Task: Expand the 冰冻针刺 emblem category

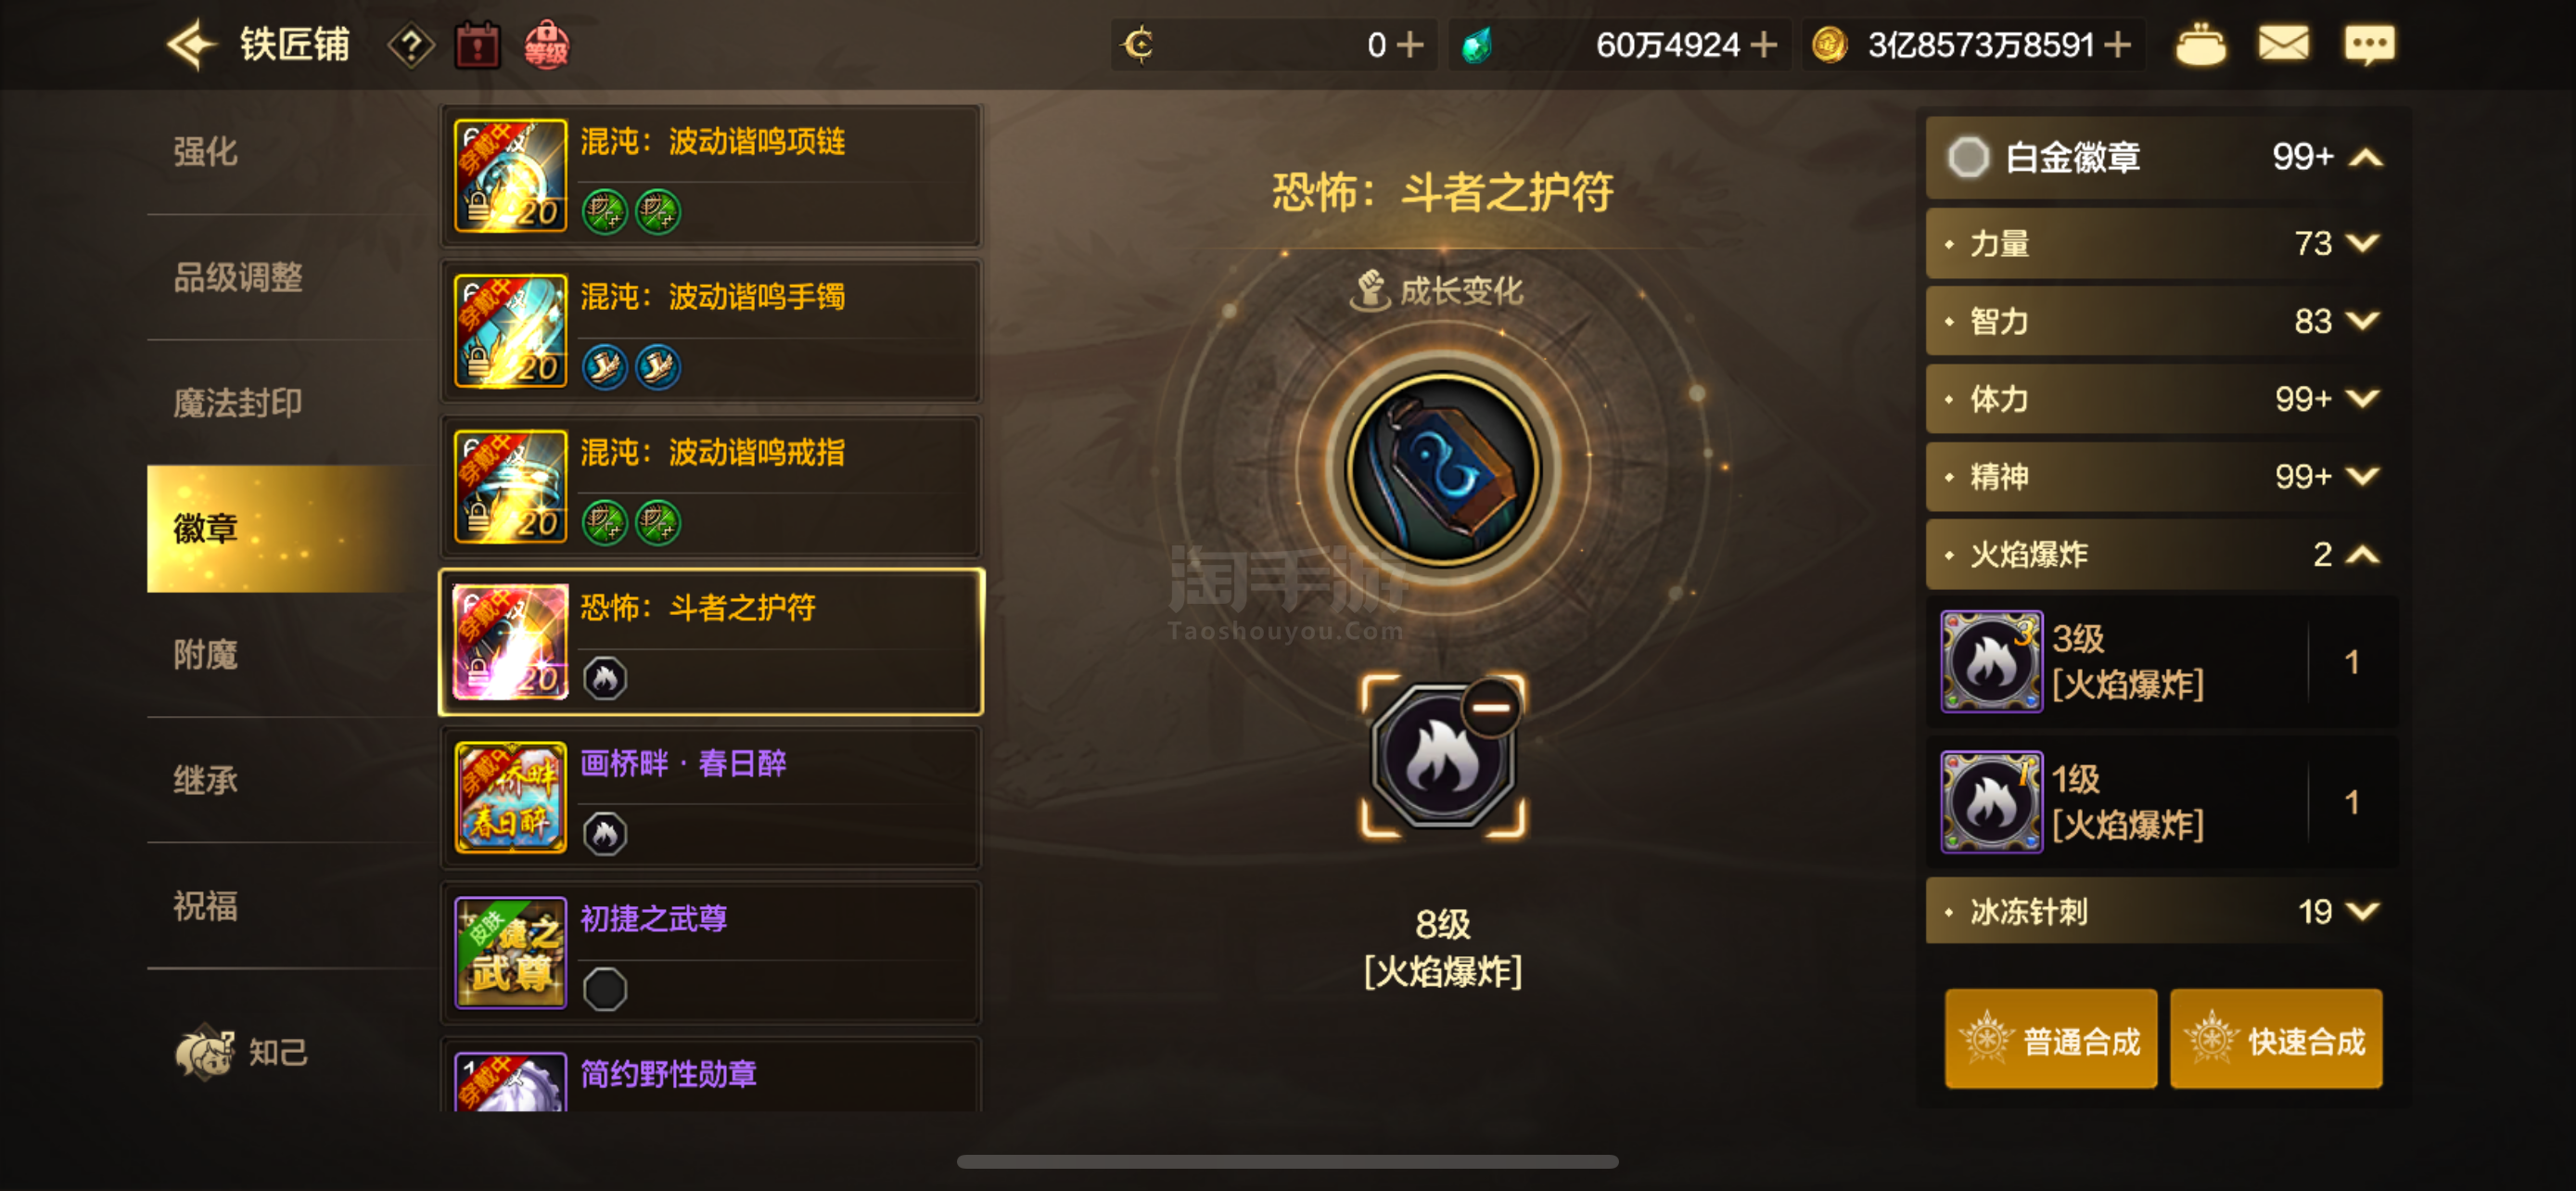Action: click(x=2160, y=911)
